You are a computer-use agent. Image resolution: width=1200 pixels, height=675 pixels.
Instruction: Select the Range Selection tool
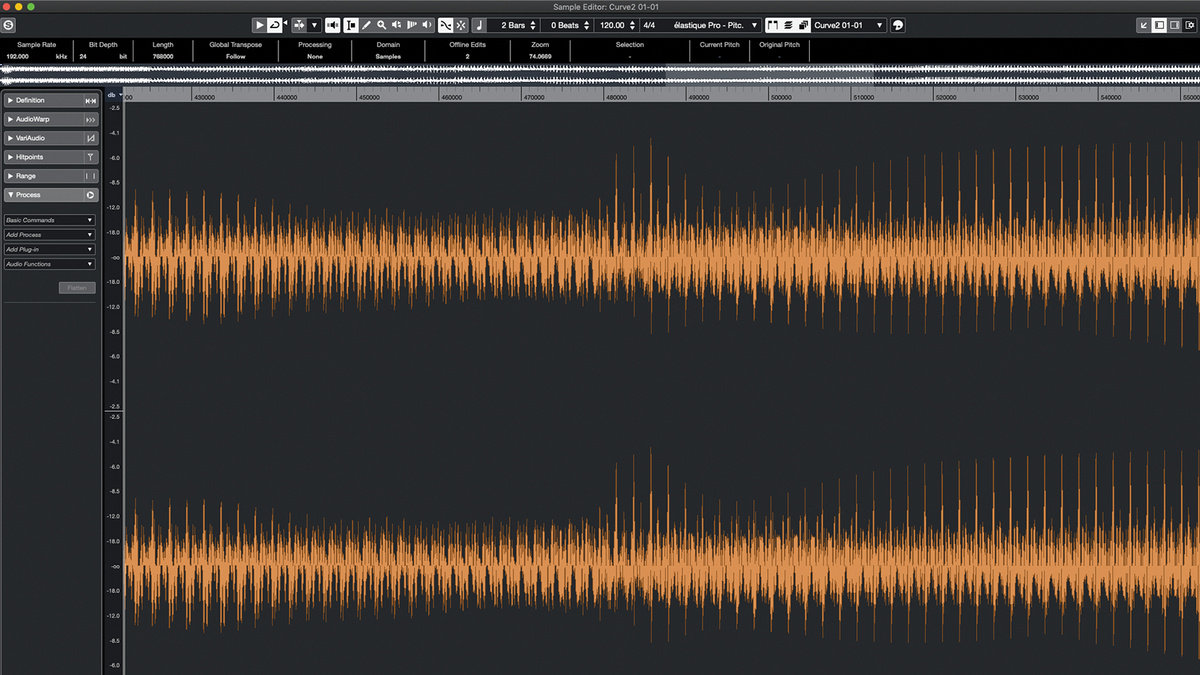pyautogui.click(x=352, y=25)
